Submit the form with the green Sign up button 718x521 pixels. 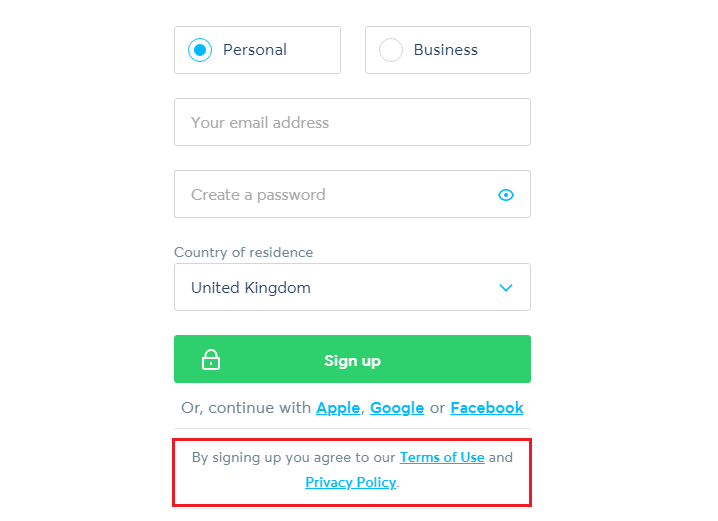pyautogui.click(x=352, y=359)
